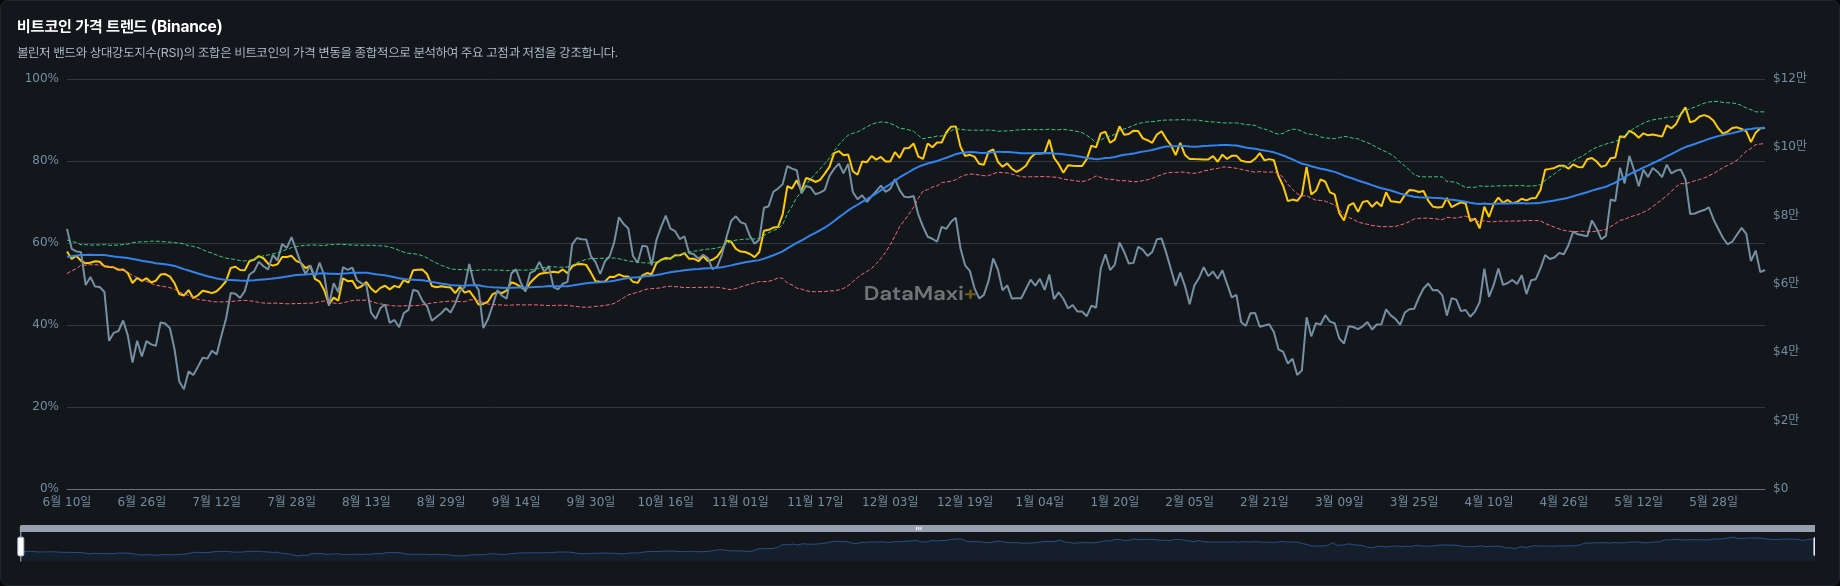Click the mini price overview chart below the timeline

[917, 547]
